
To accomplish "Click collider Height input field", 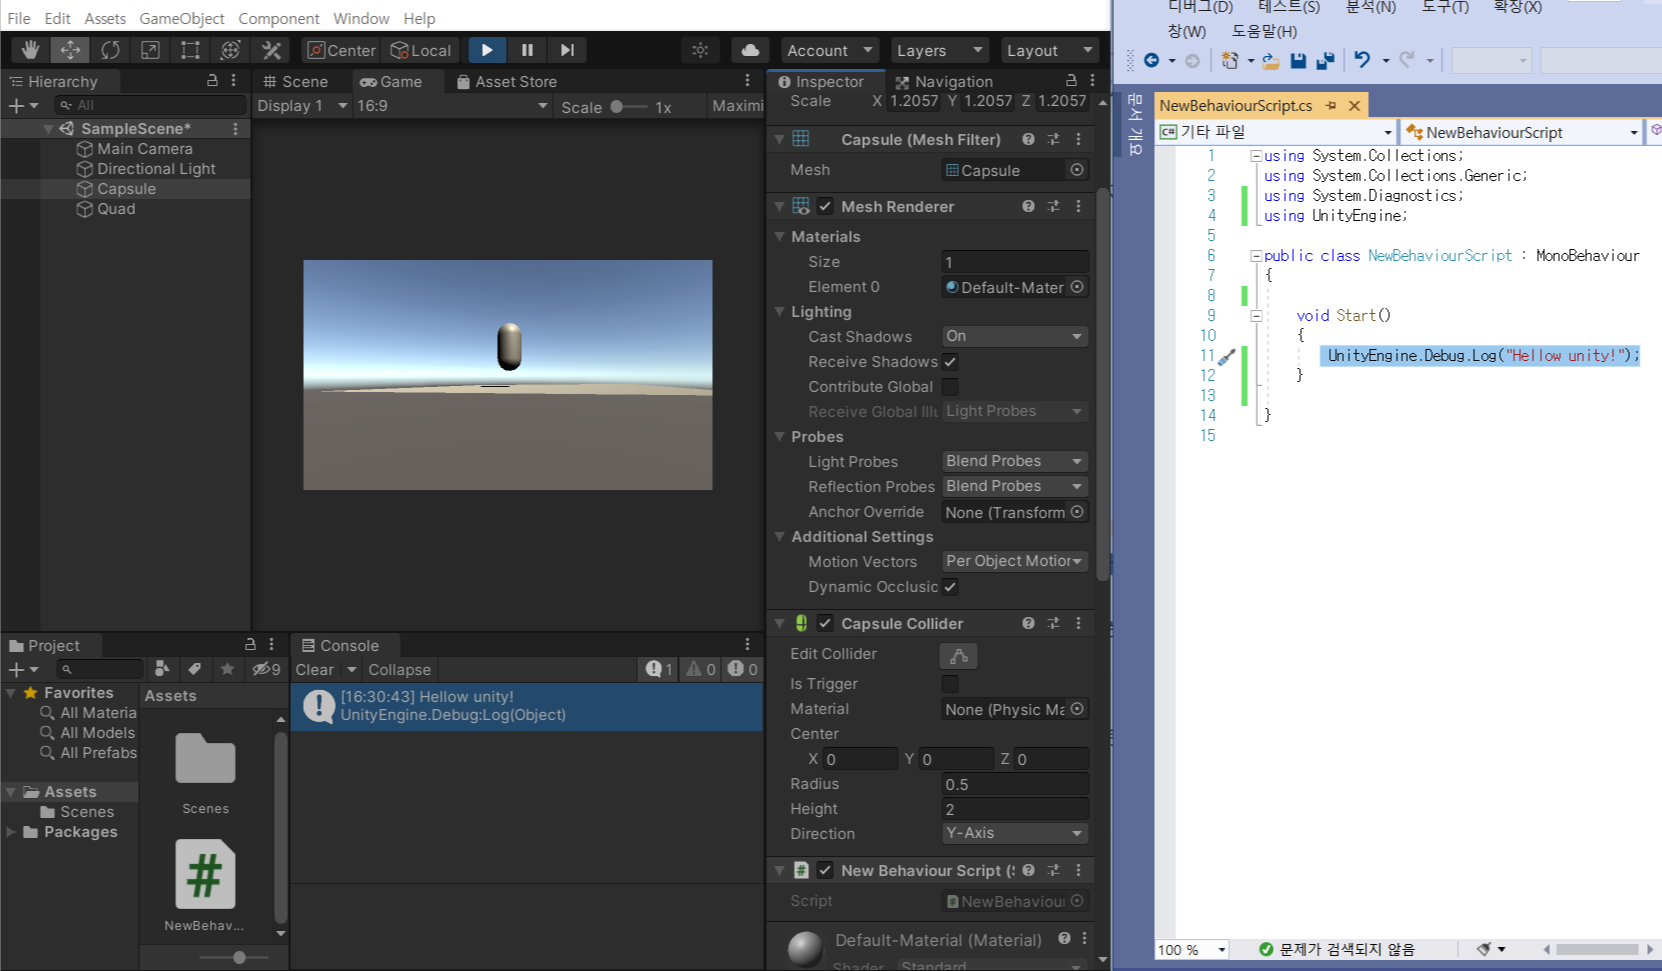I will [x=1015, y=809].
